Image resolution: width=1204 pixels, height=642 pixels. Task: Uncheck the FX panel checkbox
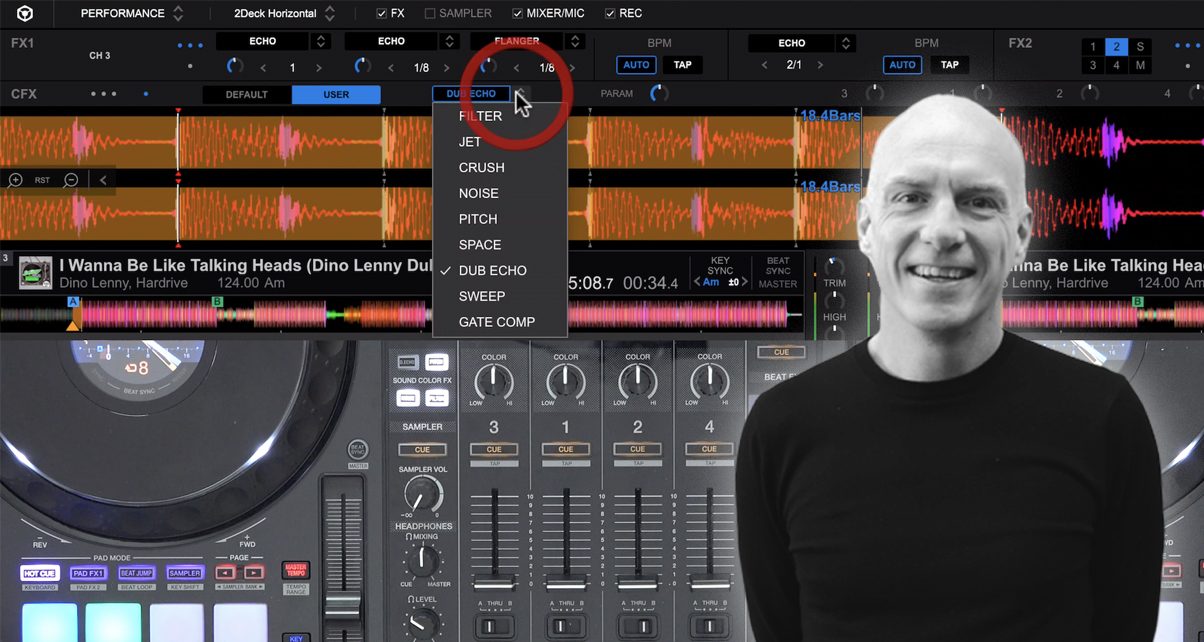coord(382,14)
